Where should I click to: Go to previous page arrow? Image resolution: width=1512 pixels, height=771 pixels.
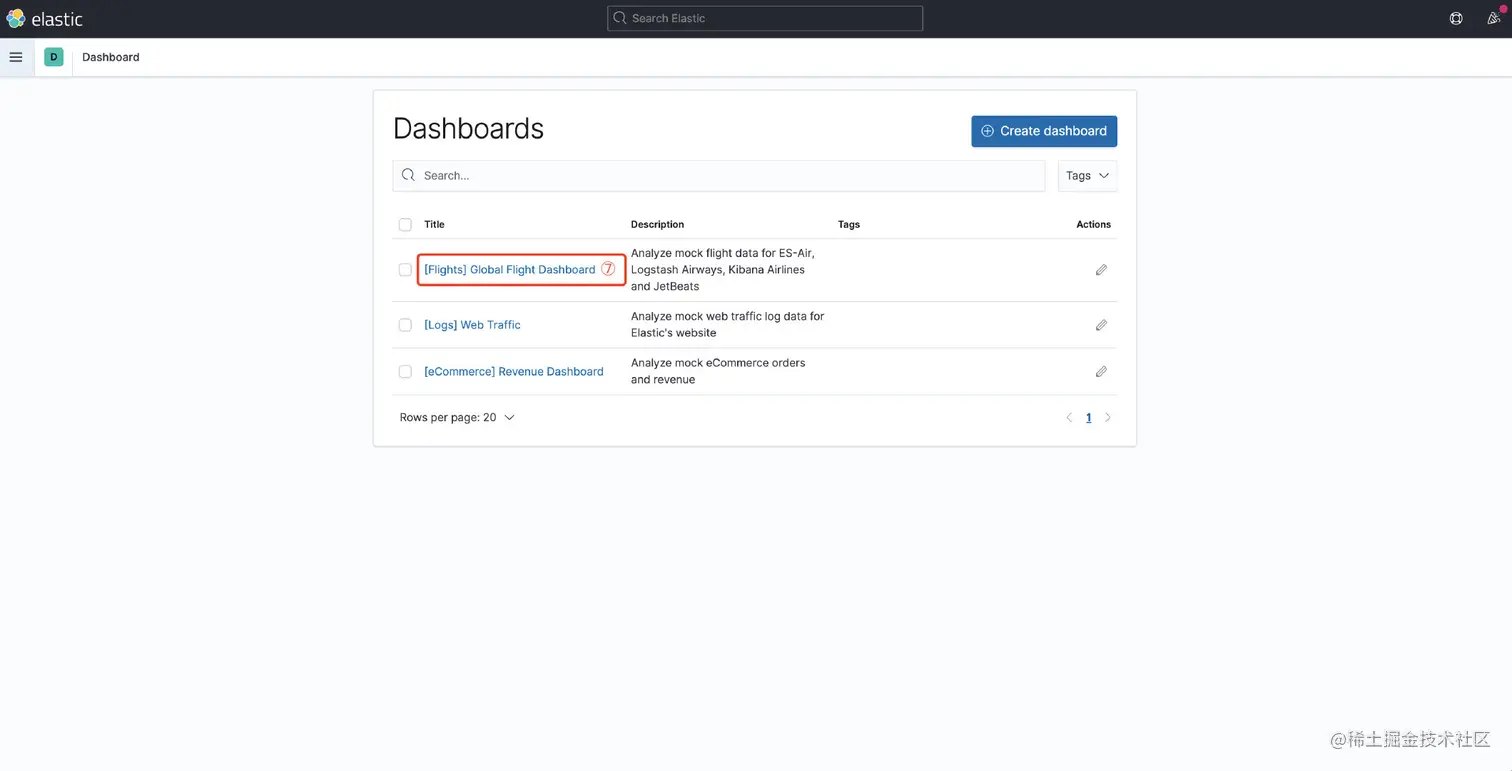coord(1069,418)
